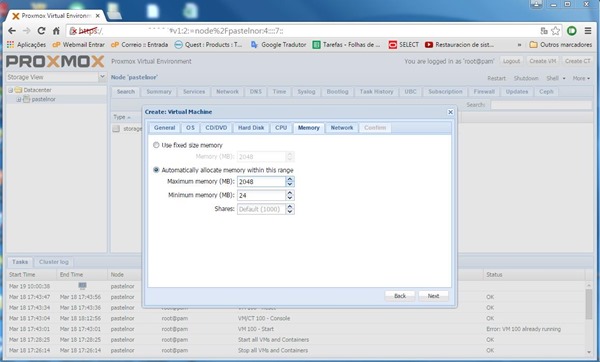Reload the page with the refresh icon
This screenshot has width=600, height=362.
click(x=41, y=31)
